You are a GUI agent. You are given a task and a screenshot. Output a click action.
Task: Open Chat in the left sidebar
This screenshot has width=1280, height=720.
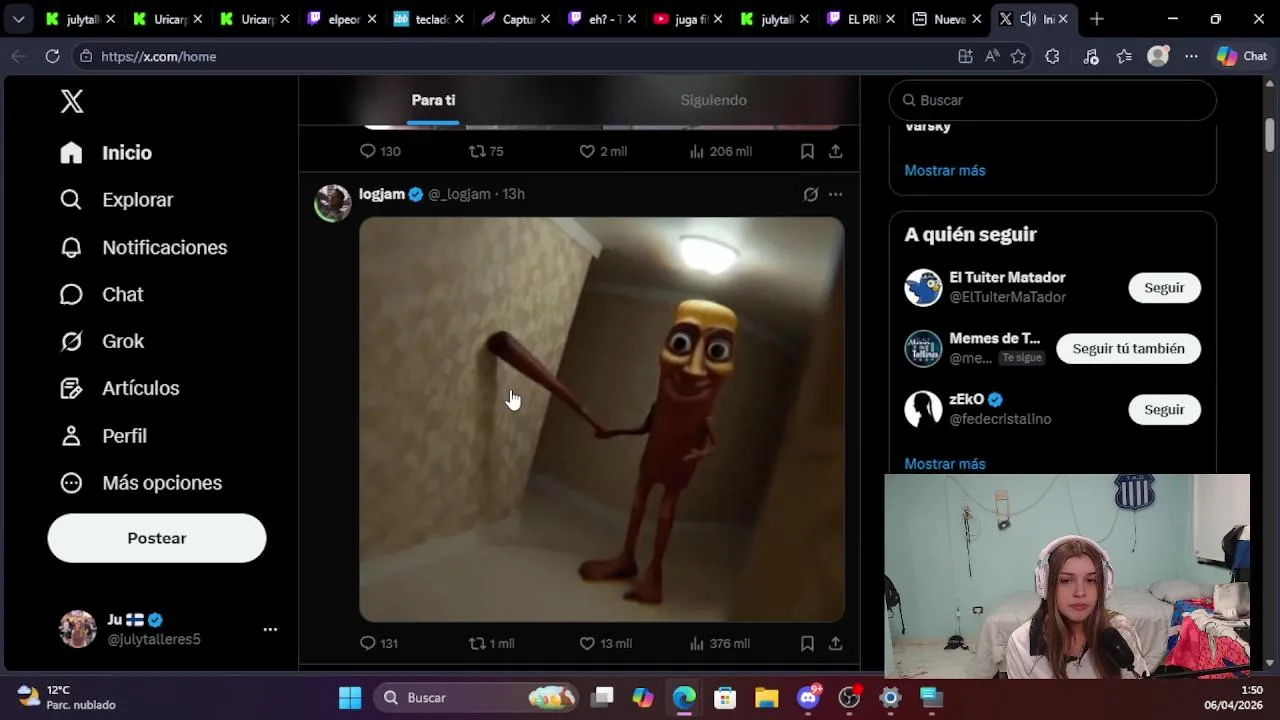tap(101, 294)
